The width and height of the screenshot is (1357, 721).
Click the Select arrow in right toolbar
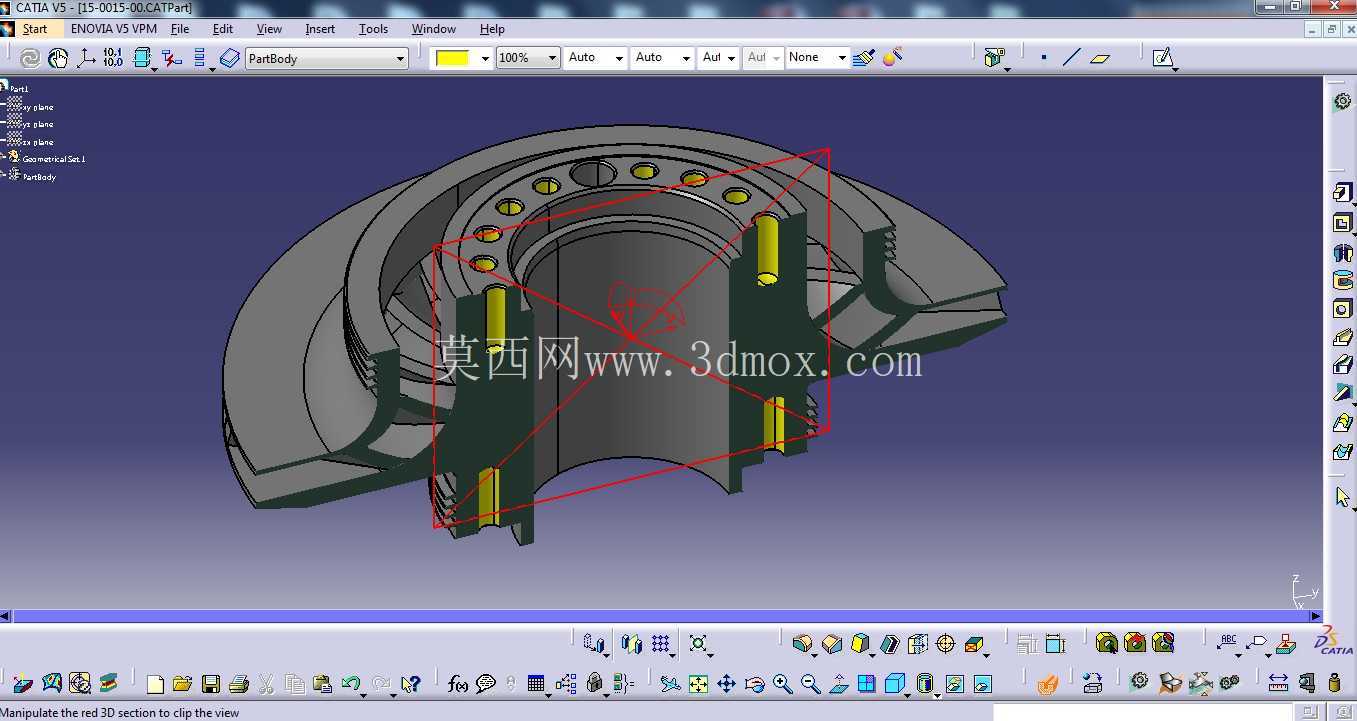pos(1343,497)
